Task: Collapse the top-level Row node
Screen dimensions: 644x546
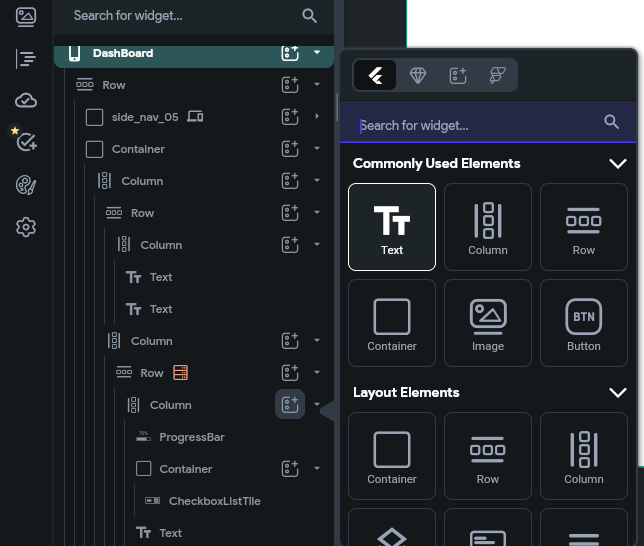Action: pos(317,84)
